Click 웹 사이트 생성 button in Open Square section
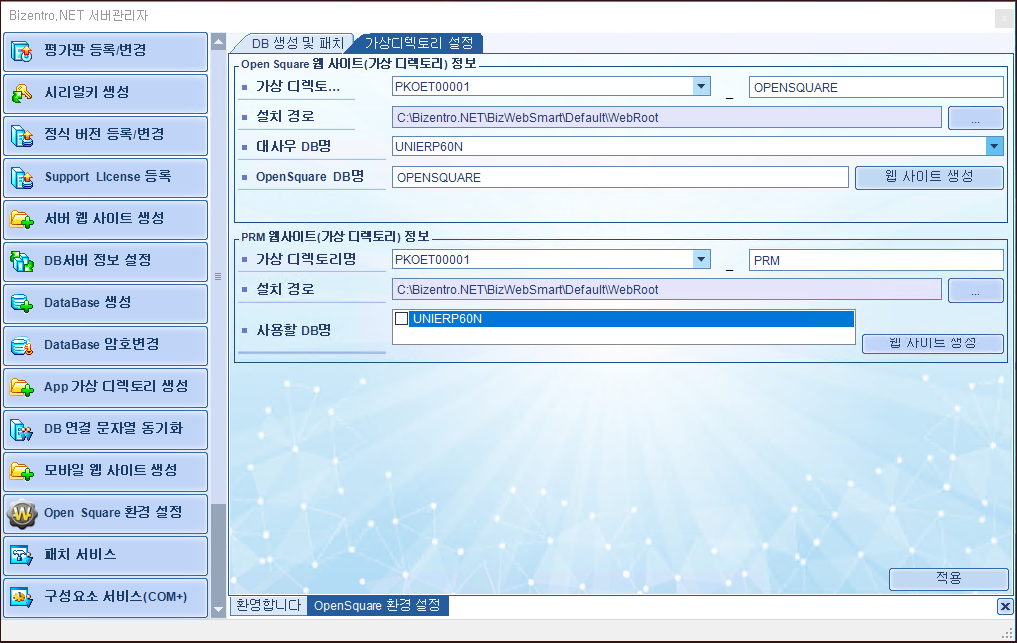This screenshot has height=643, width=1017. (929, 177)
